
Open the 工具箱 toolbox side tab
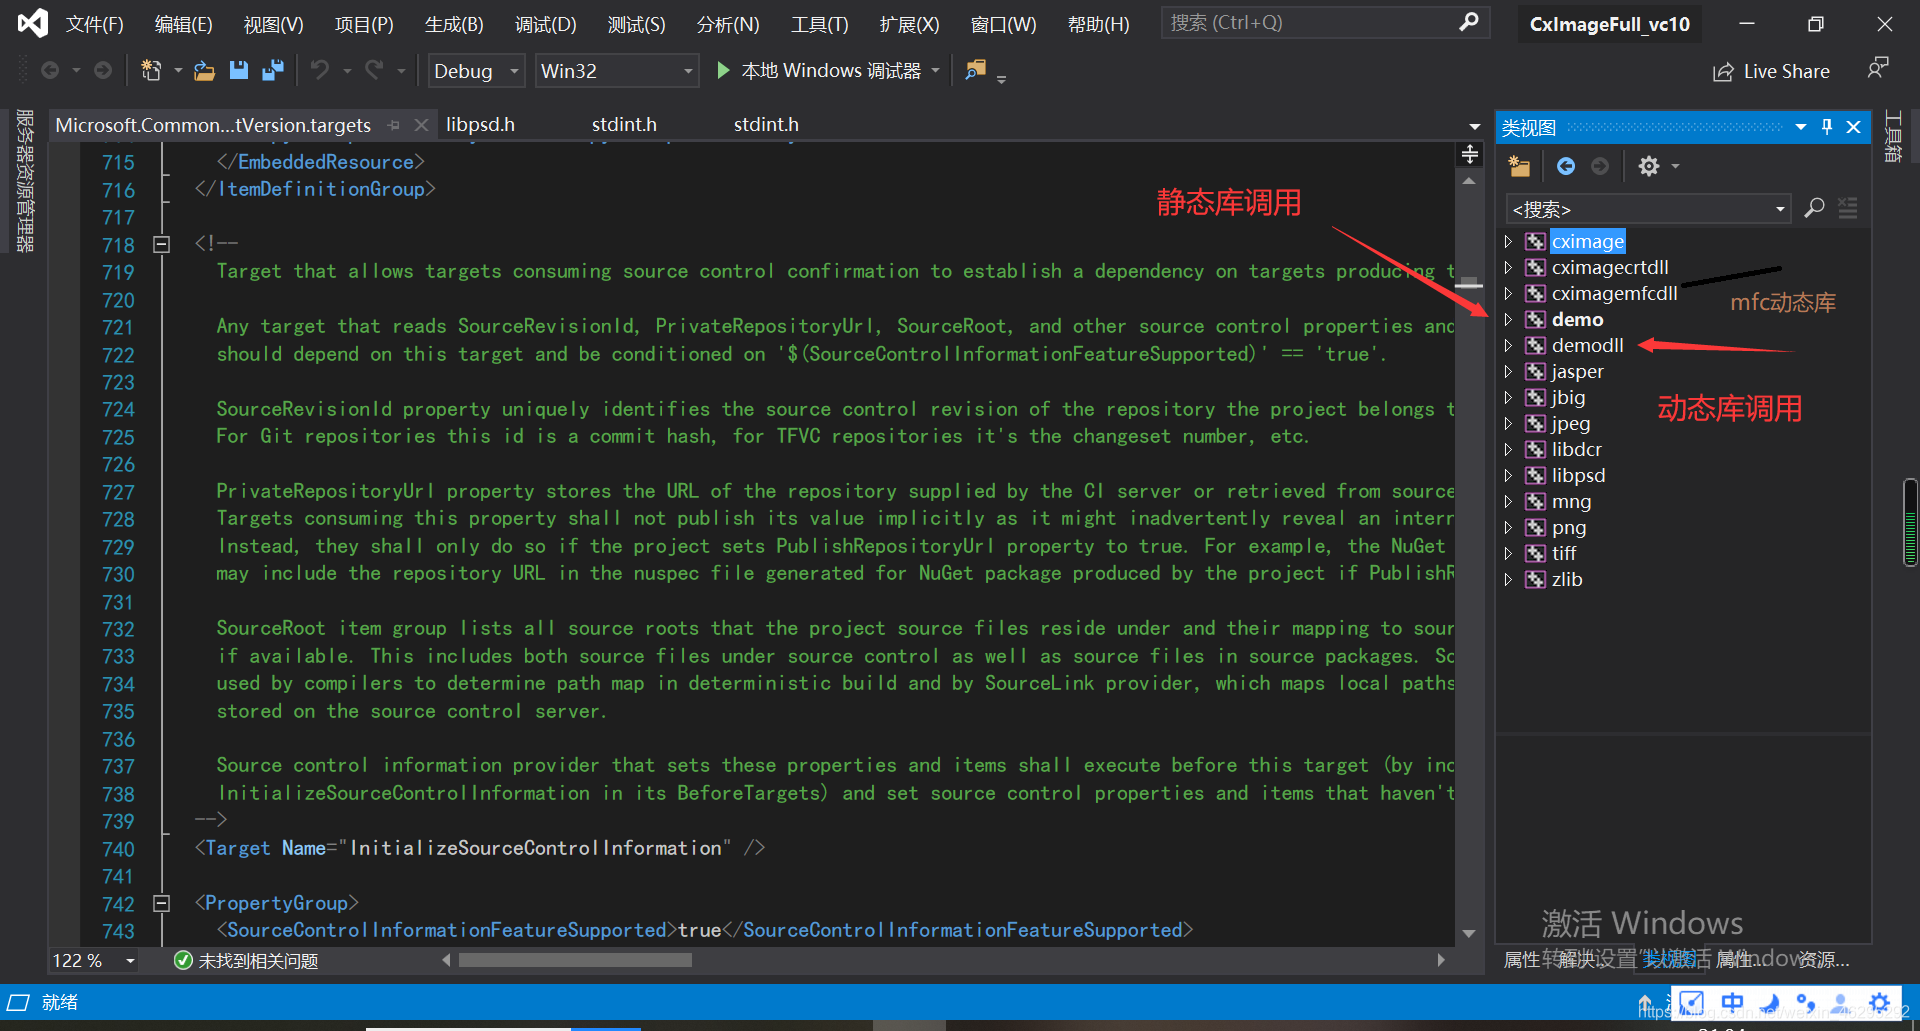[1893, 136]
